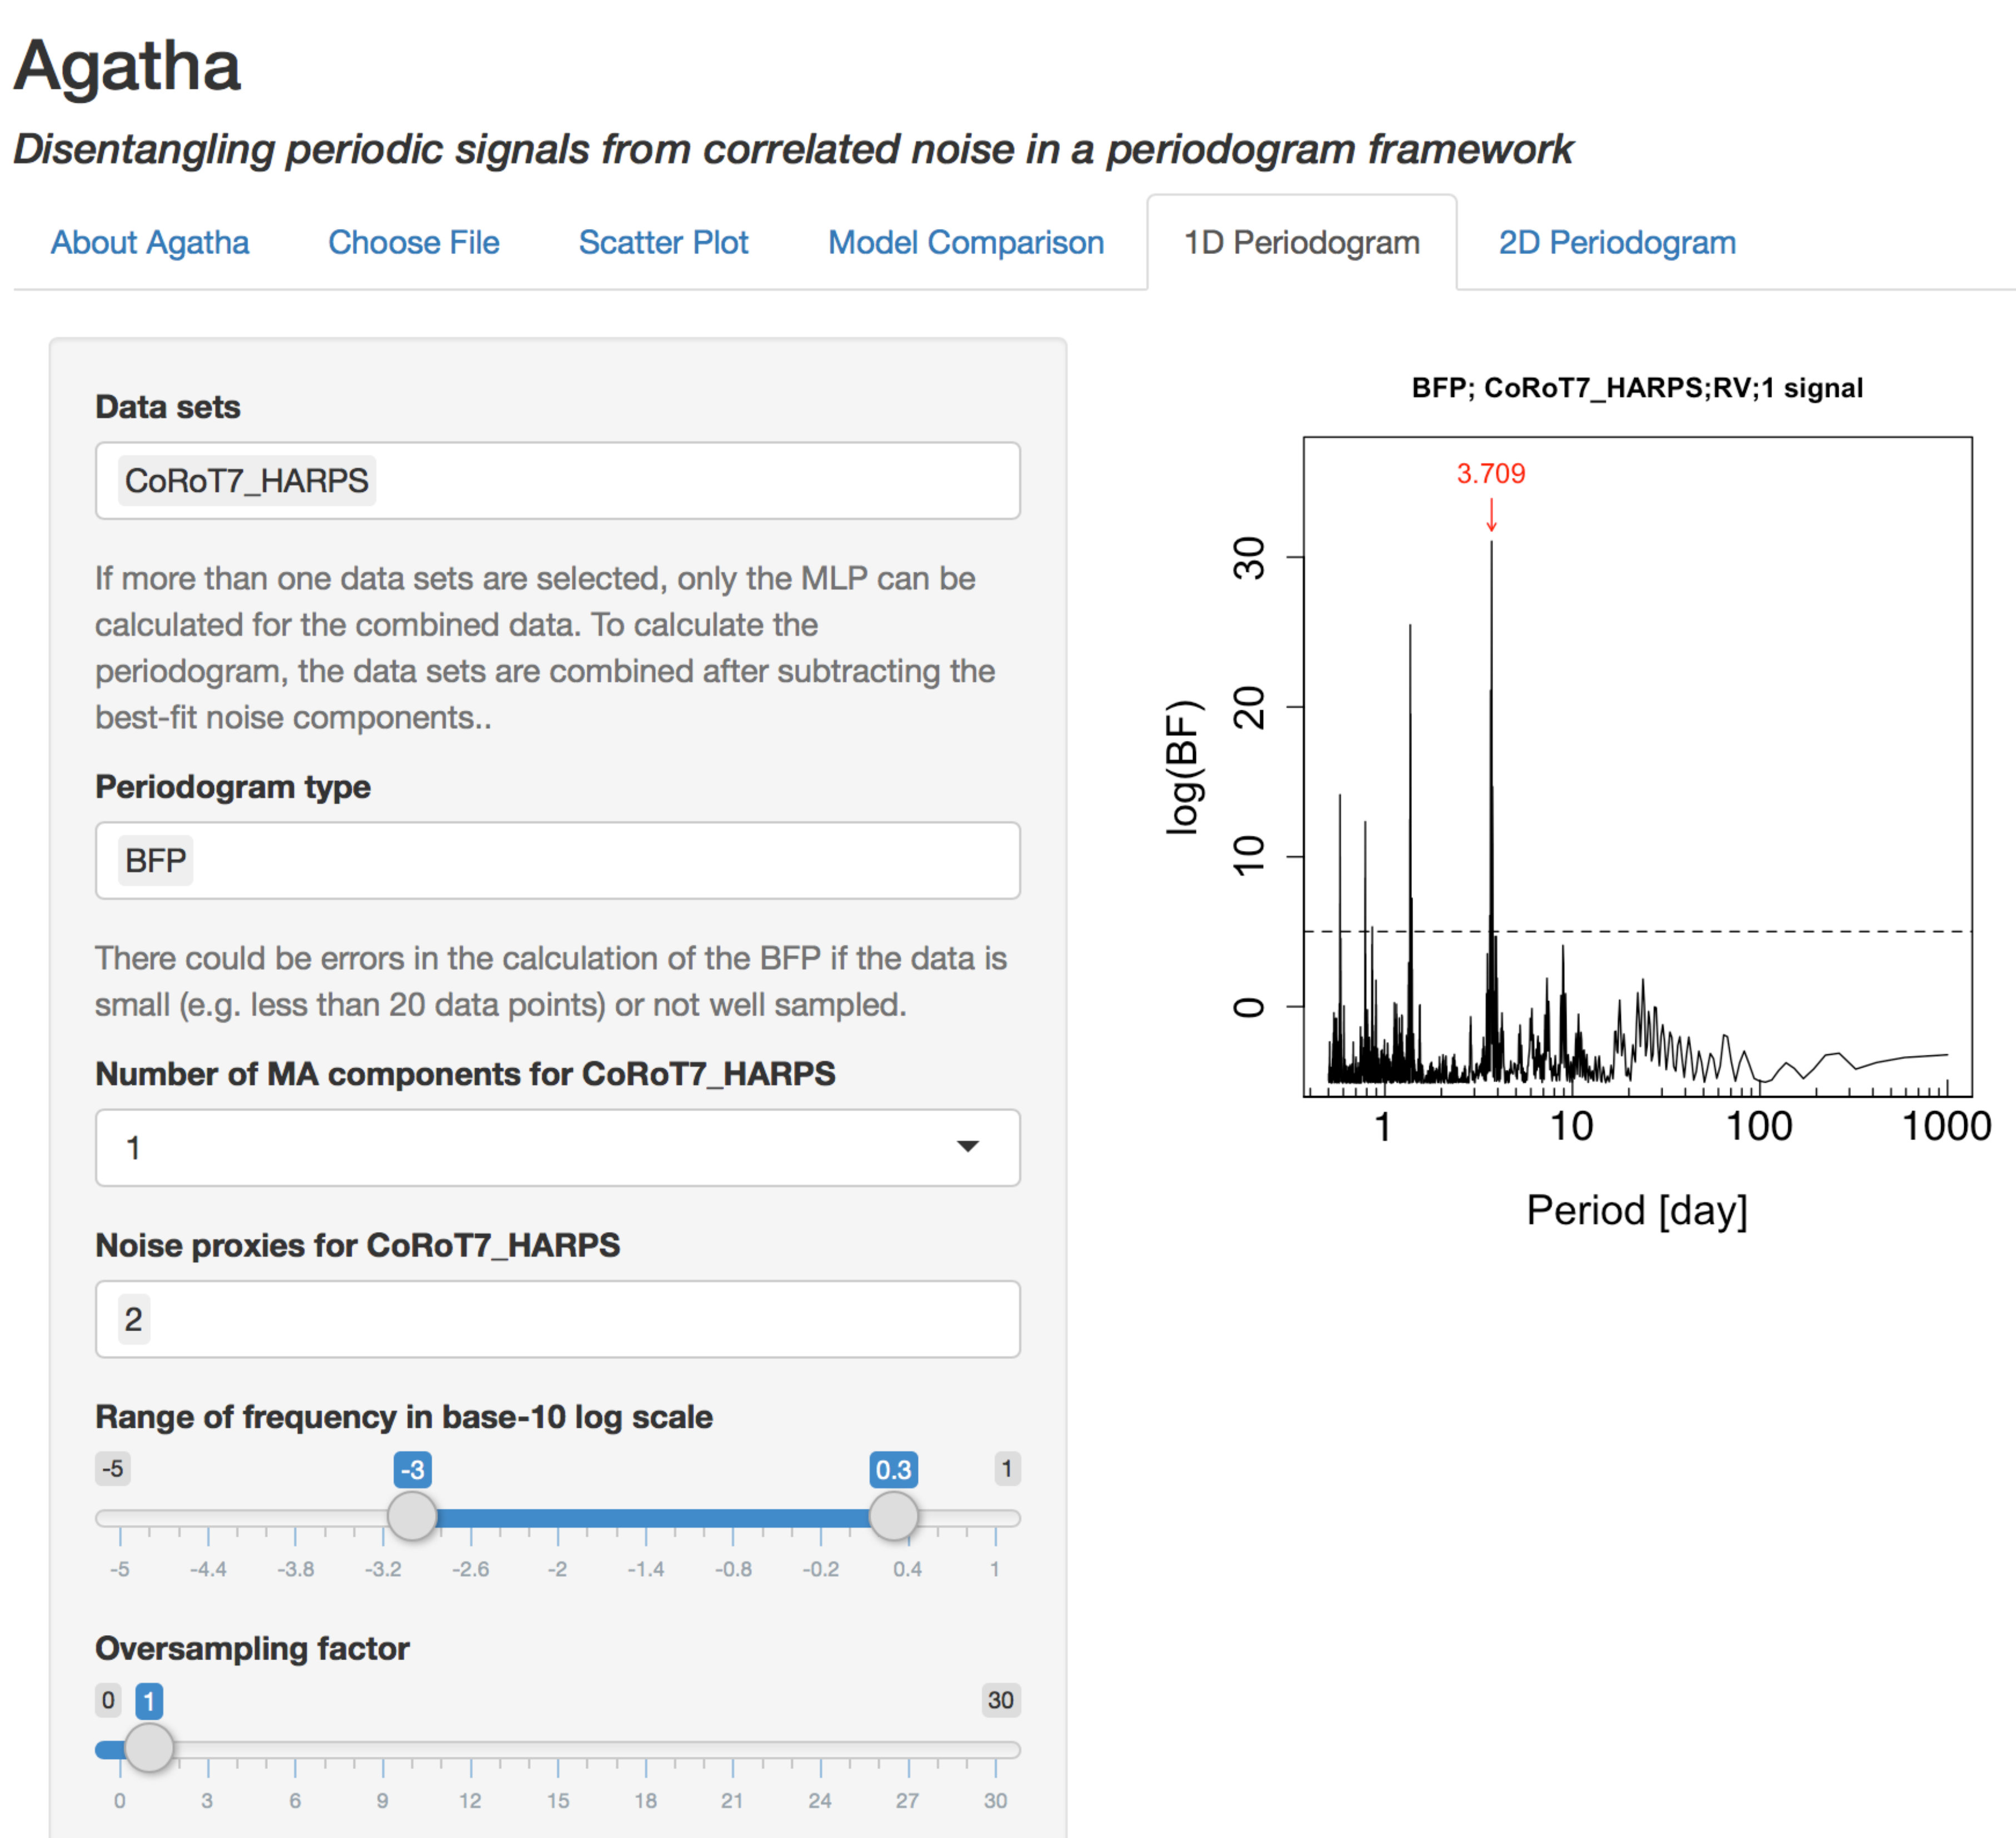Click the BFP tag in Periodogram type
2016x1838 pixels.
[155, 860]
